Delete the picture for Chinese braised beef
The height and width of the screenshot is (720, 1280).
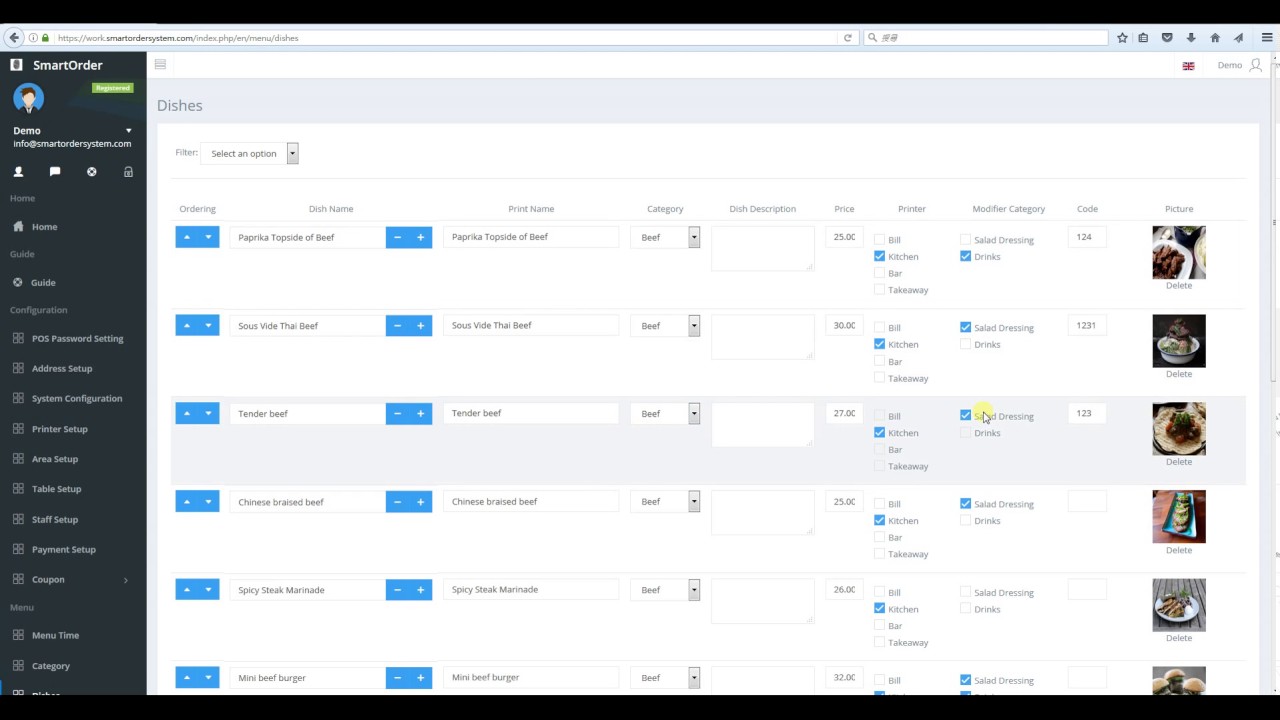point(1179,550)
